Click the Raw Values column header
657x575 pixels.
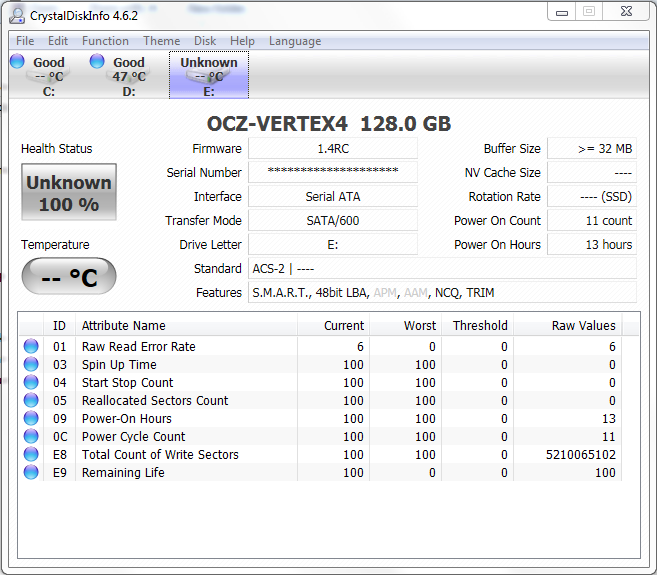coord(584,325)
